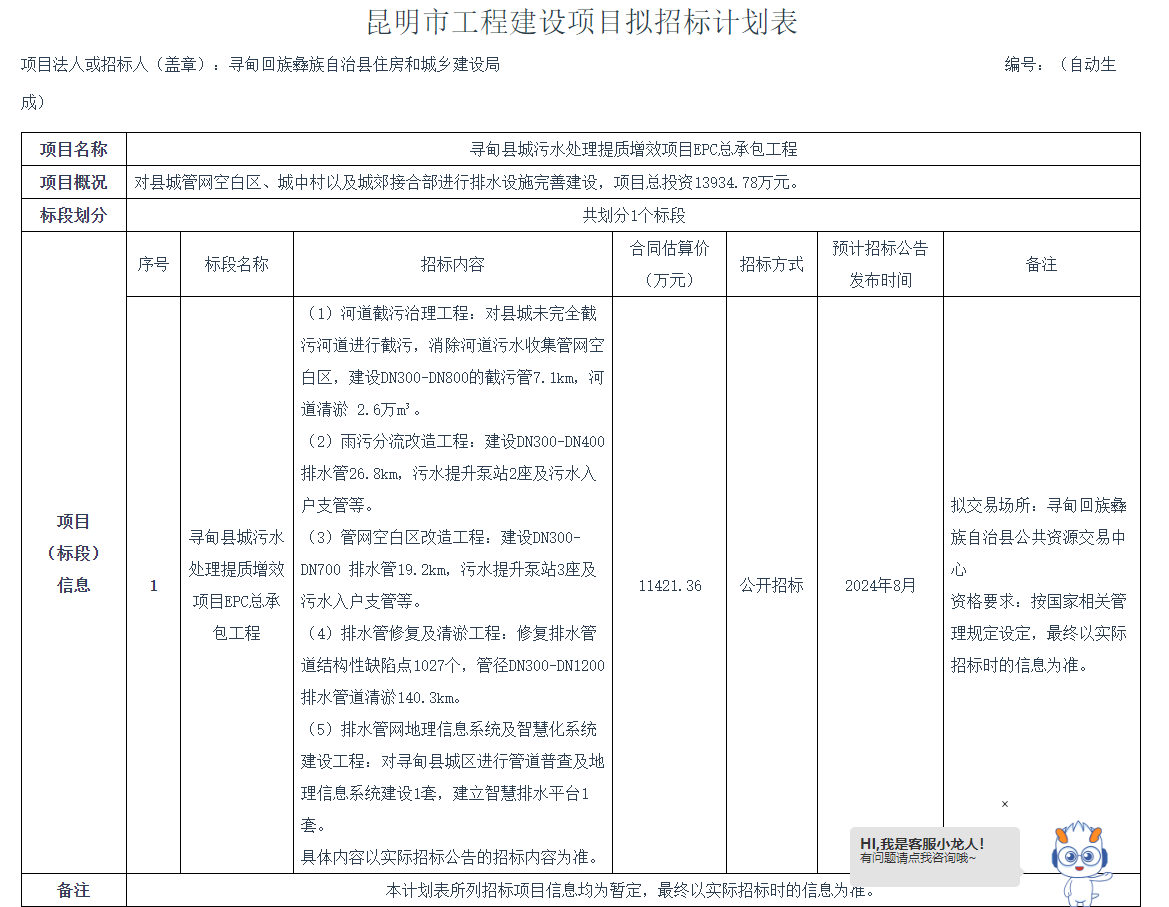Click the 2024年8月 announcement date cell

[880, 586]
